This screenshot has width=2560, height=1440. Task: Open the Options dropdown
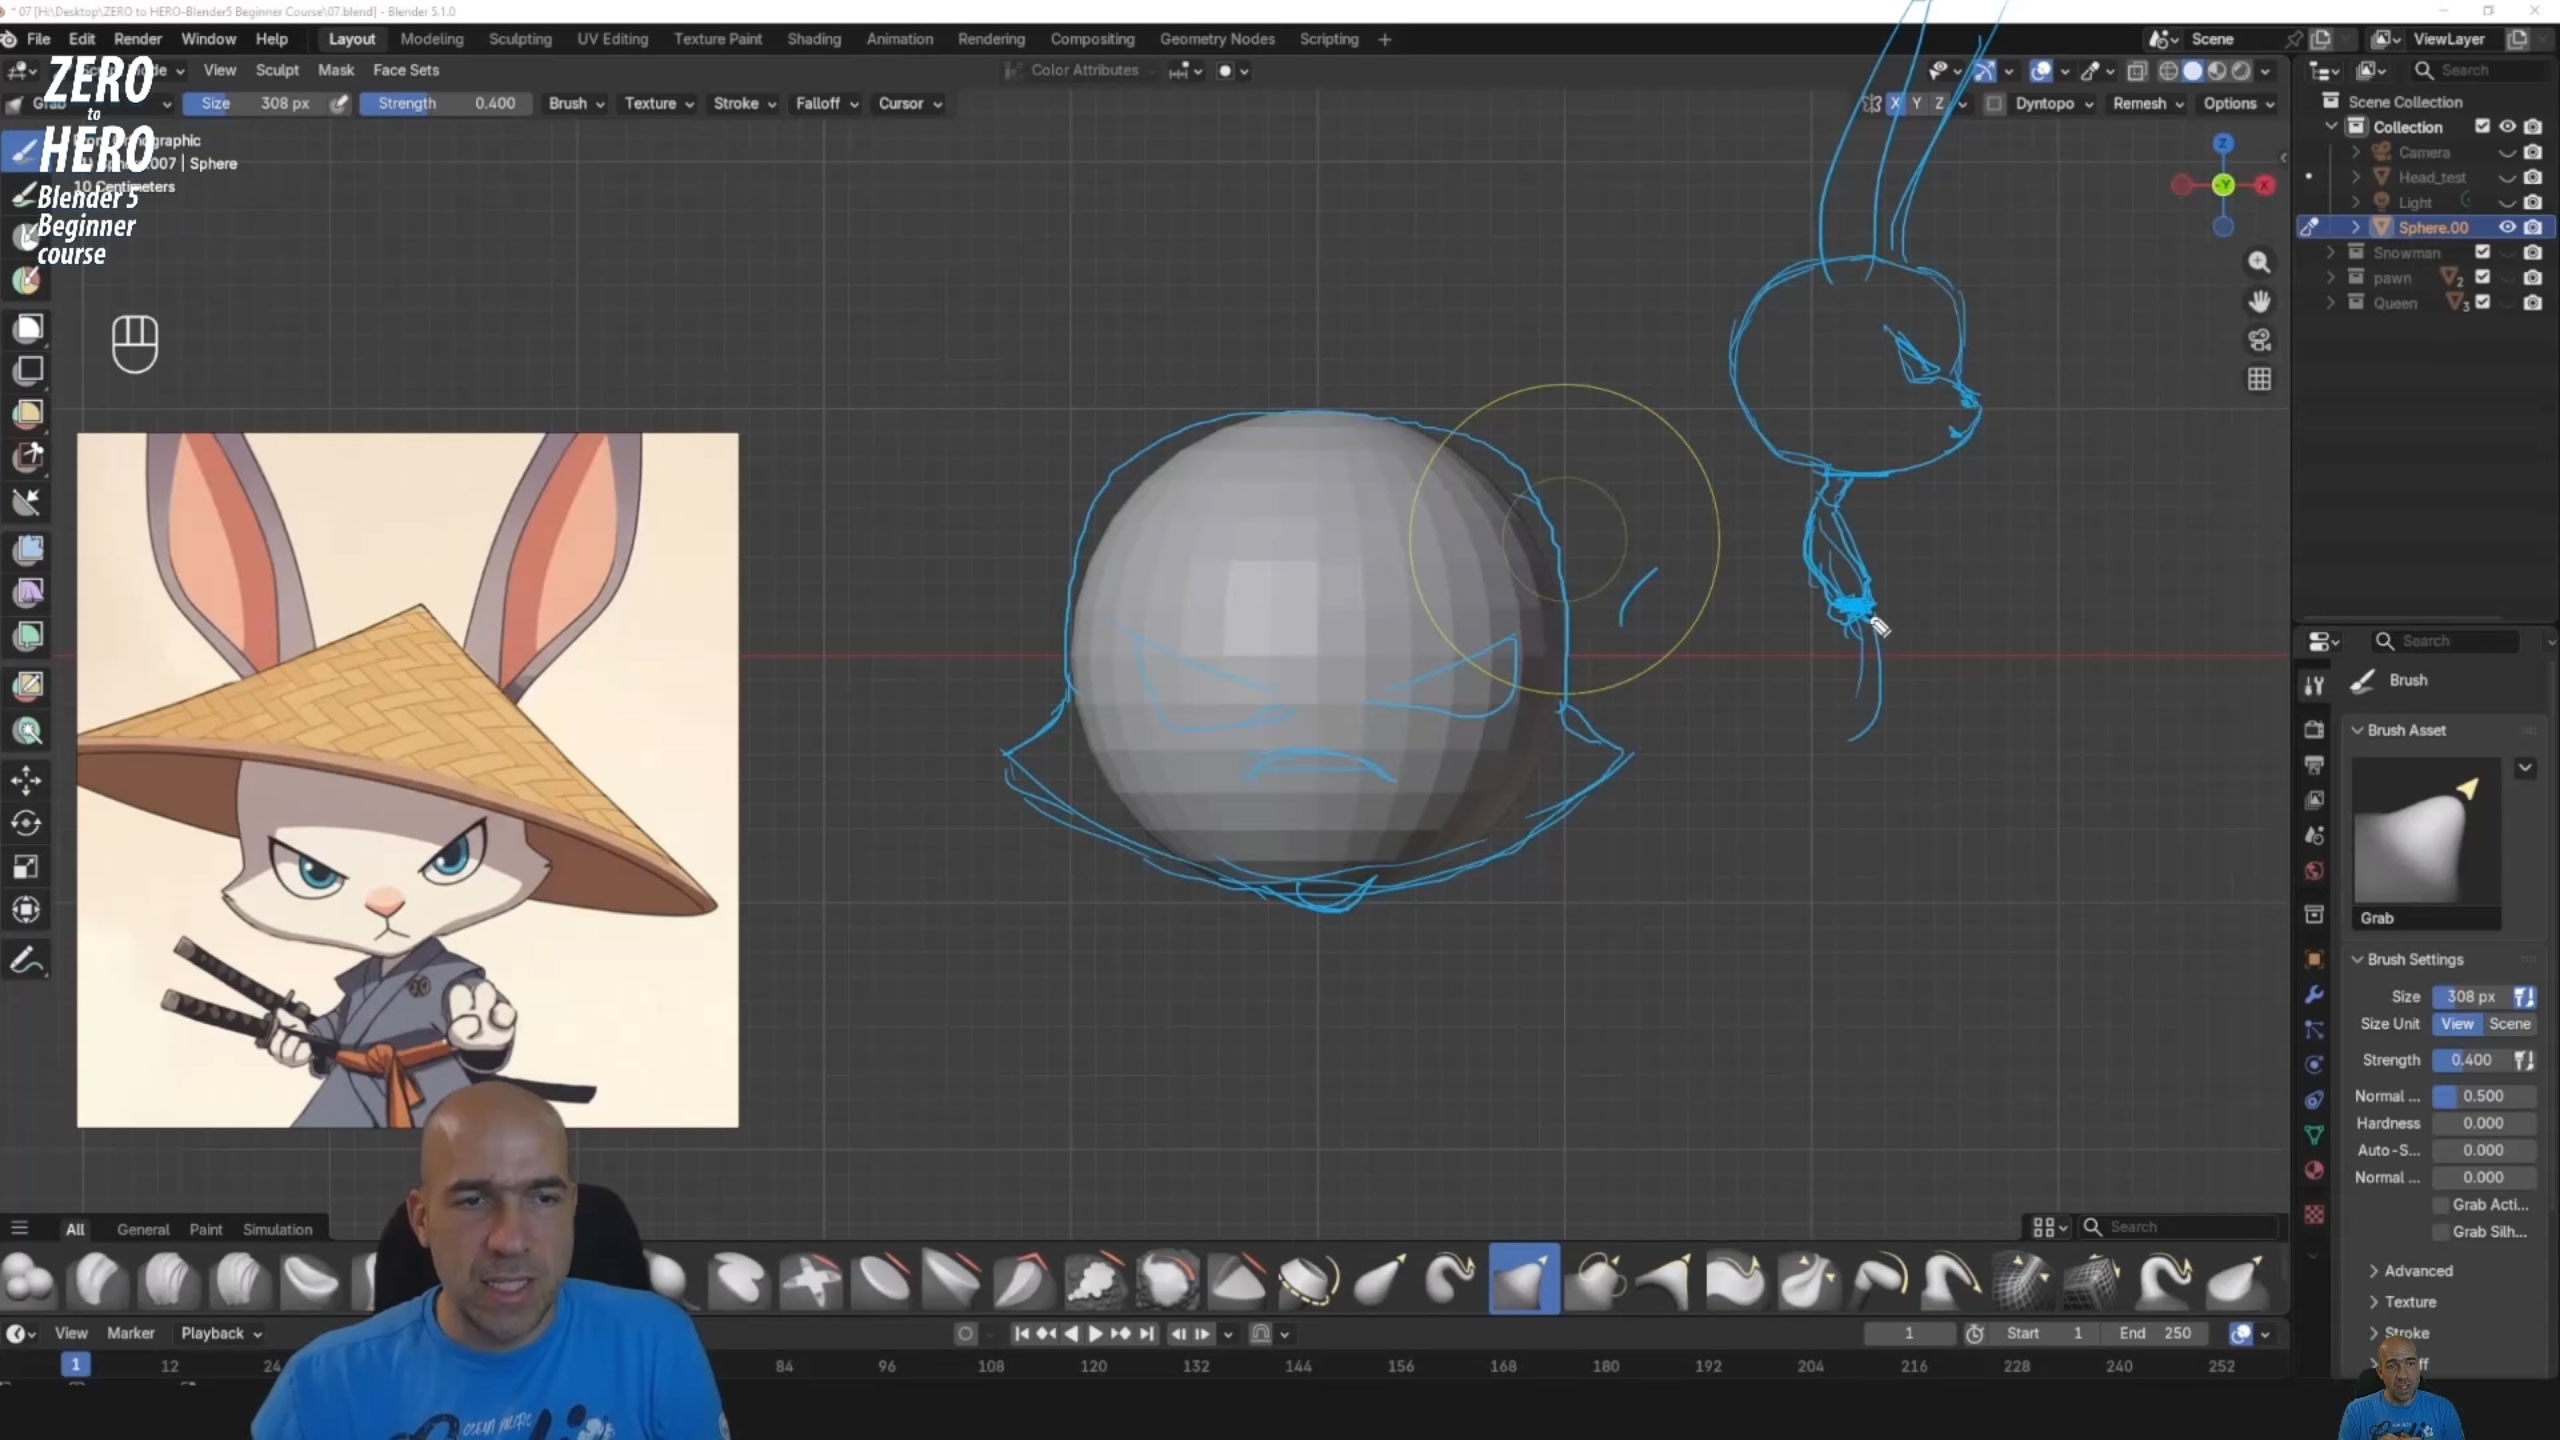coord(2238,103)
